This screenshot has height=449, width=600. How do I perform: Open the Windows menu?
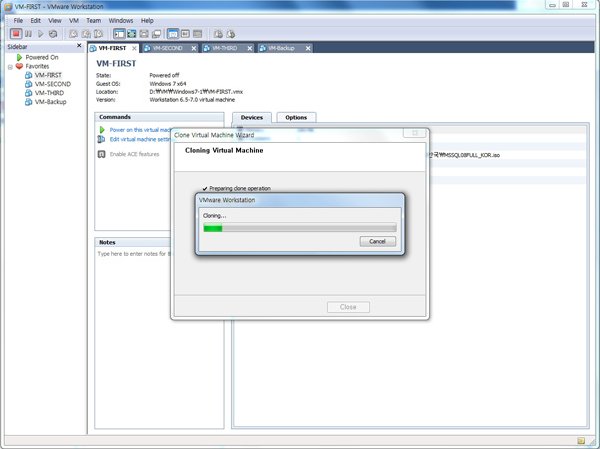point(121,21)
